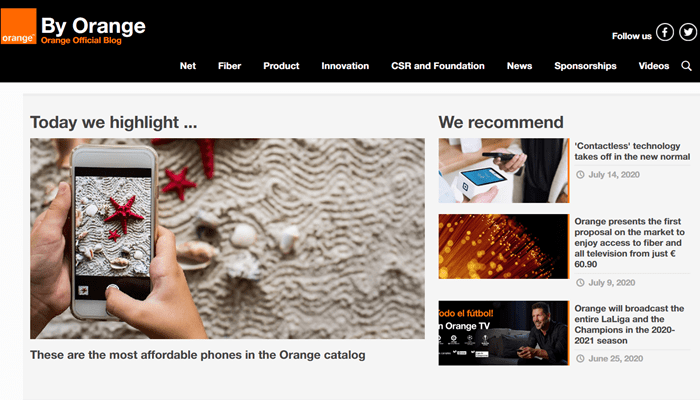The height and width of the screenshot is (400, 700).
Task: Open the Net menu item
Action: pos(188,66)
